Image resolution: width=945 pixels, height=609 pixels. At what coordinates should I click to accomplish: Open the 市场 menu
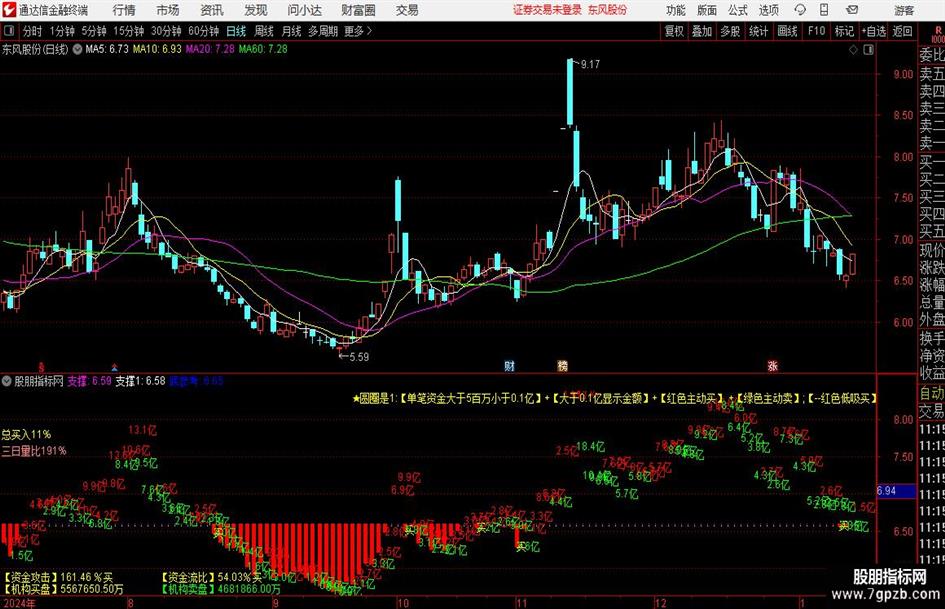(168, 10)
